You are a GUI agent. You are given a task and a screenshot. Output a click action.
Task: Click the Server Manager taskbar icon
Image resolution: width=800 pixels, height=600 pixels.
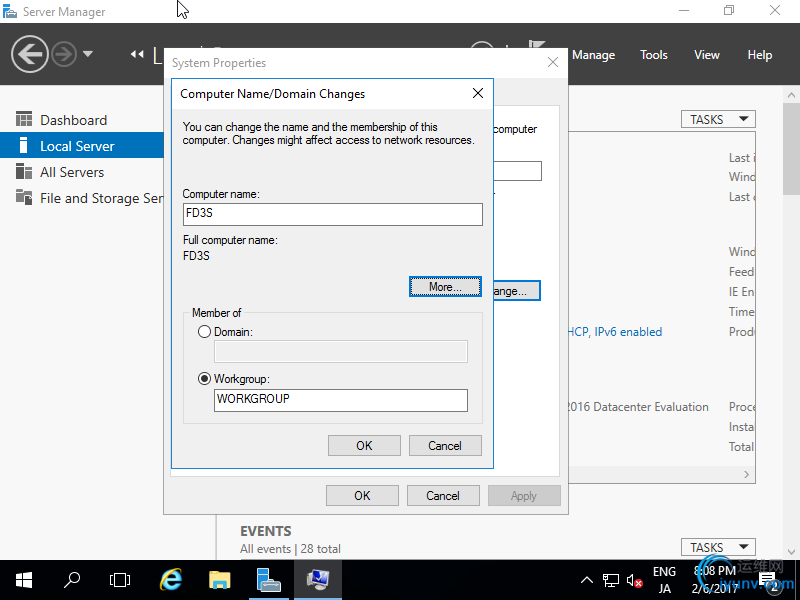(268, 579)
